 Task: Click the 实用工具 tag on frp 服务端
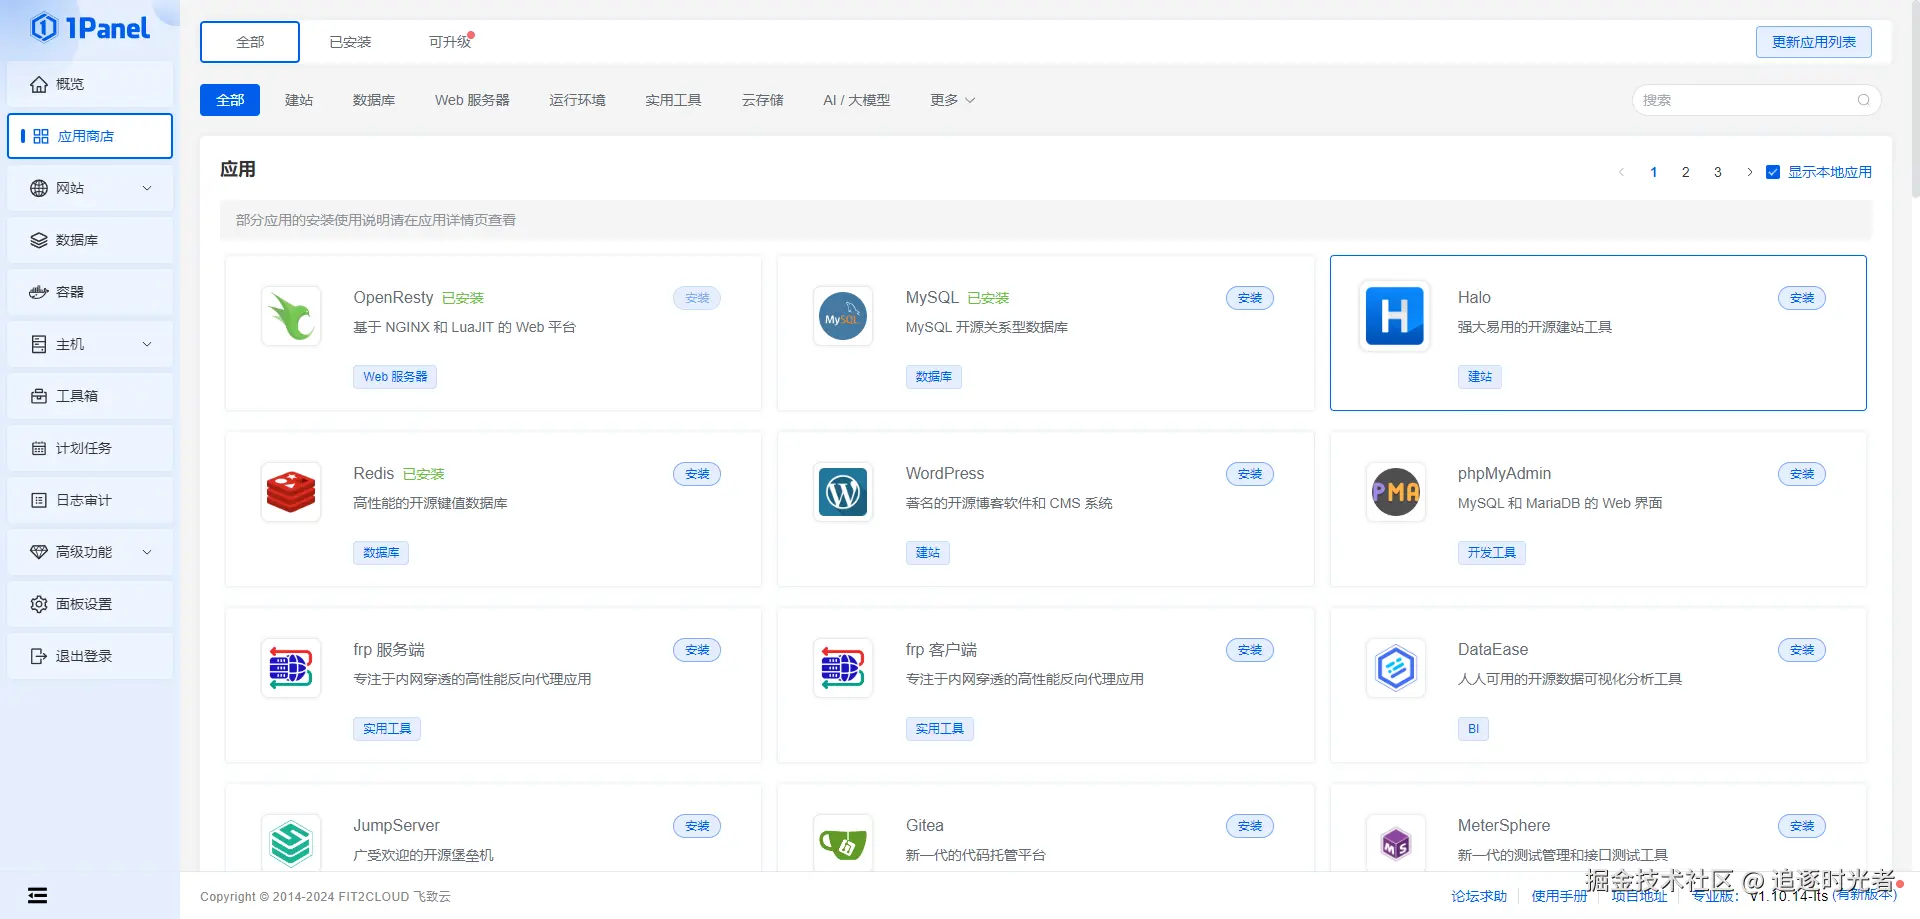(387, 729)
